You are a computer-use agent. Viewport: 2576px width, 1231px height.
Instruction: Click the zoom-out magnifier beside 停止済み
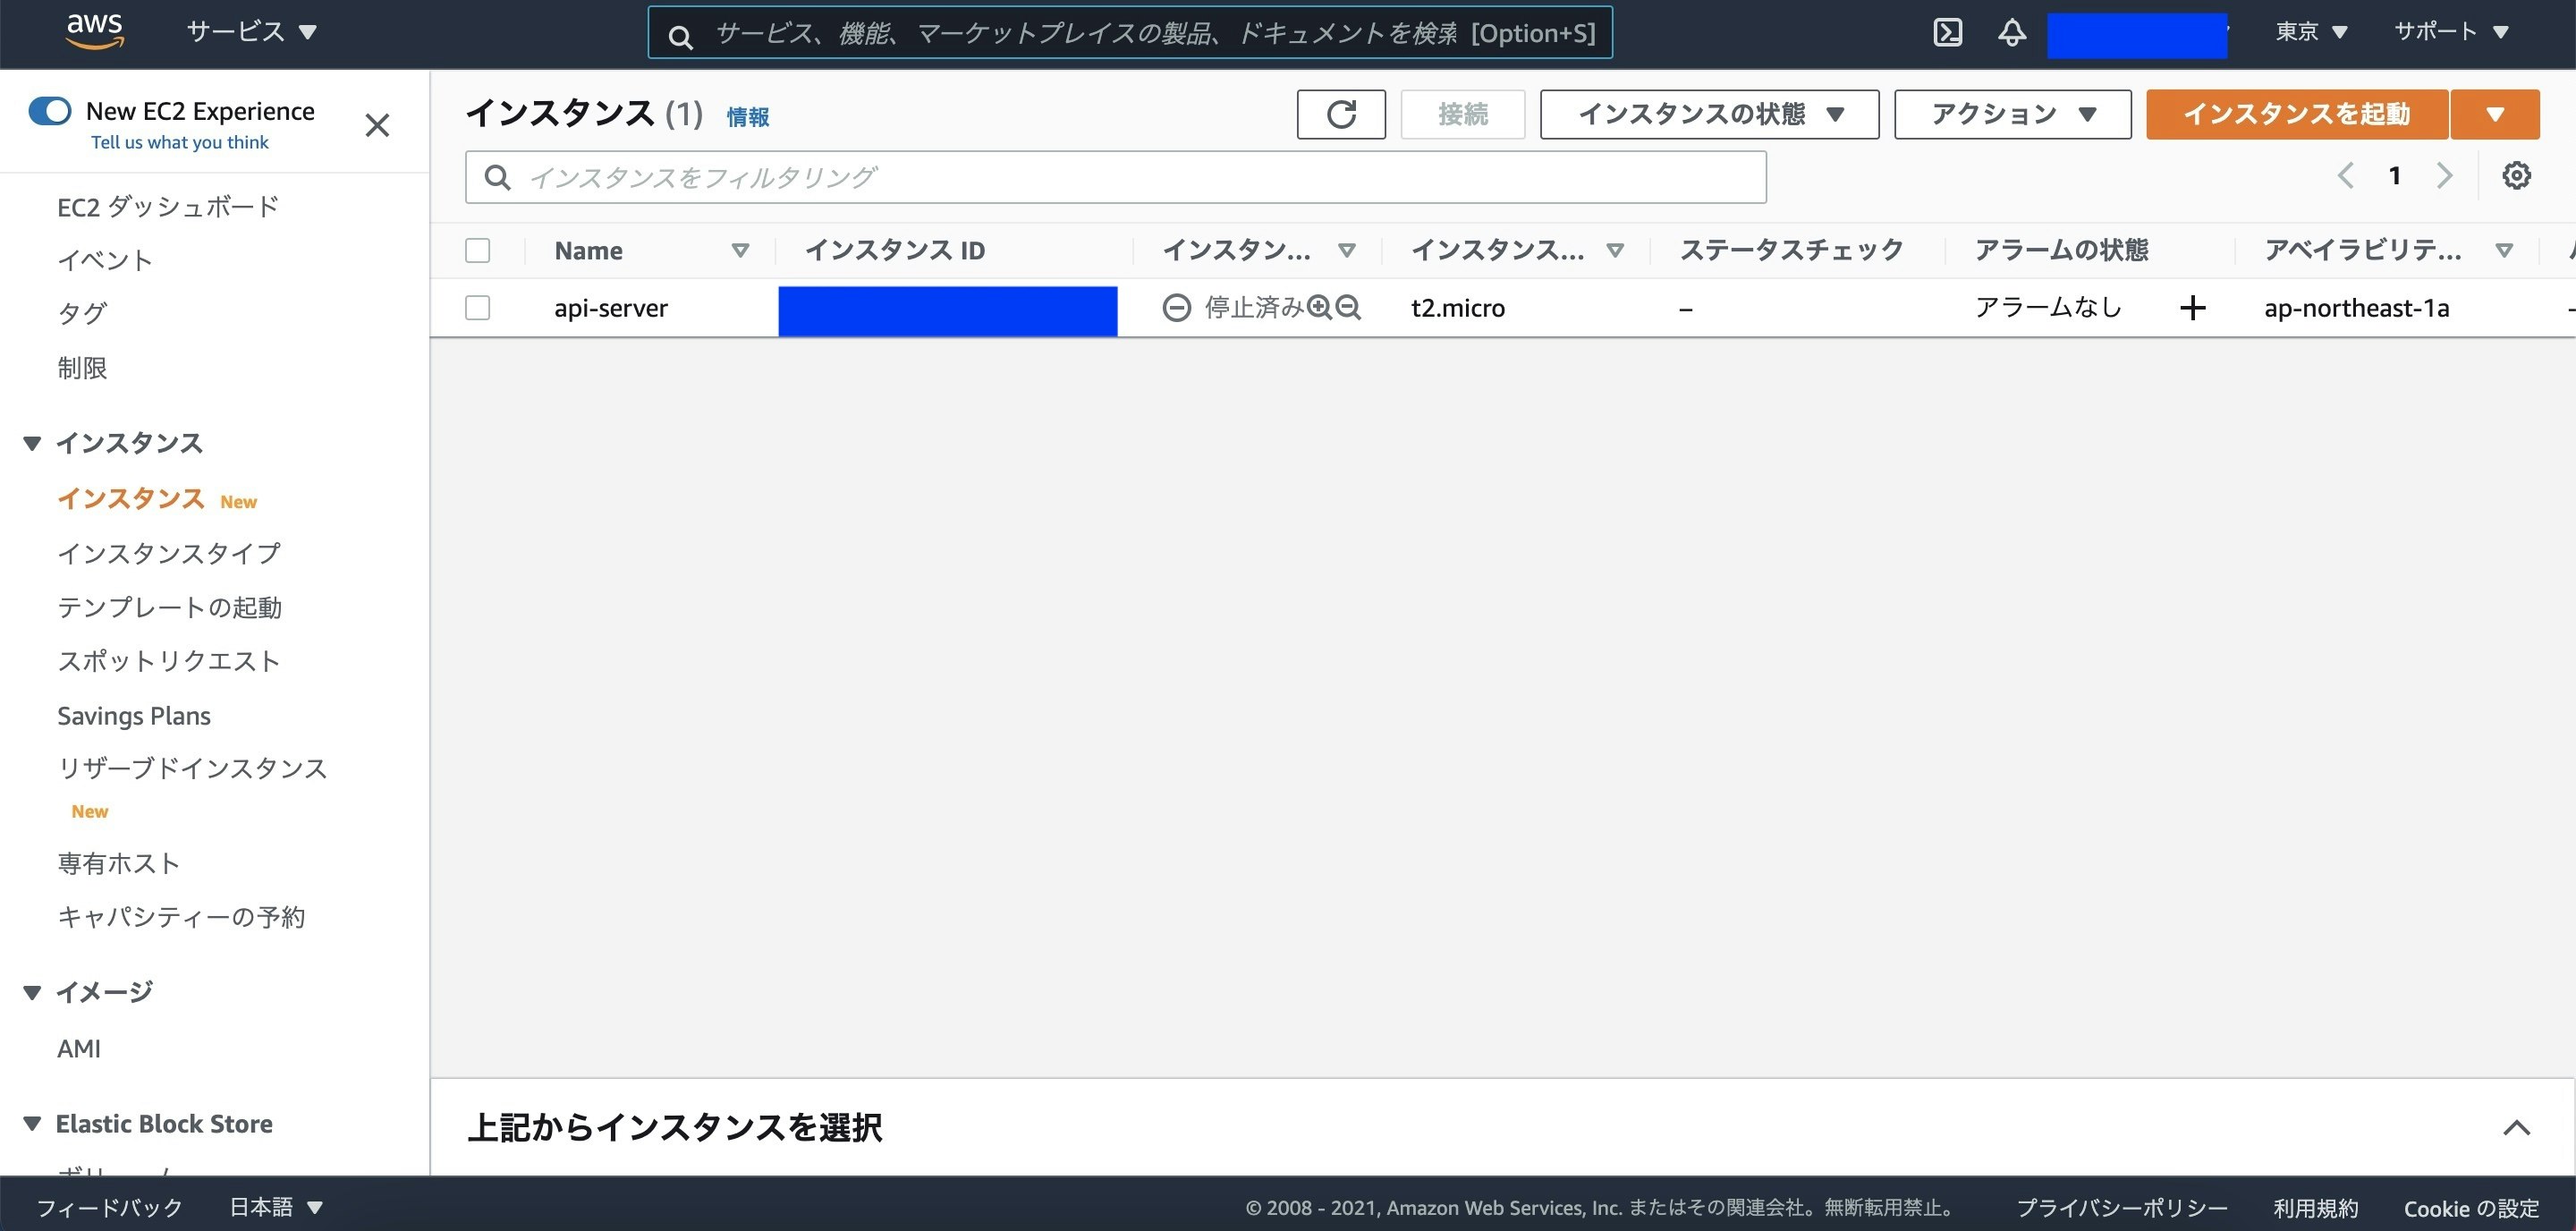tap(1349, 308)
